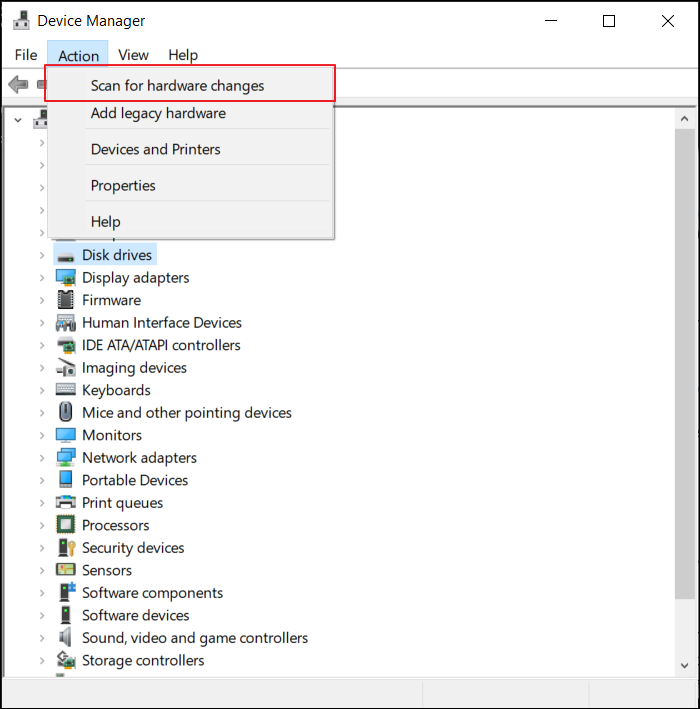Select the Imaging devices label
The height and width of the screenshot is (709, 700).
click(x=134, y=368)
